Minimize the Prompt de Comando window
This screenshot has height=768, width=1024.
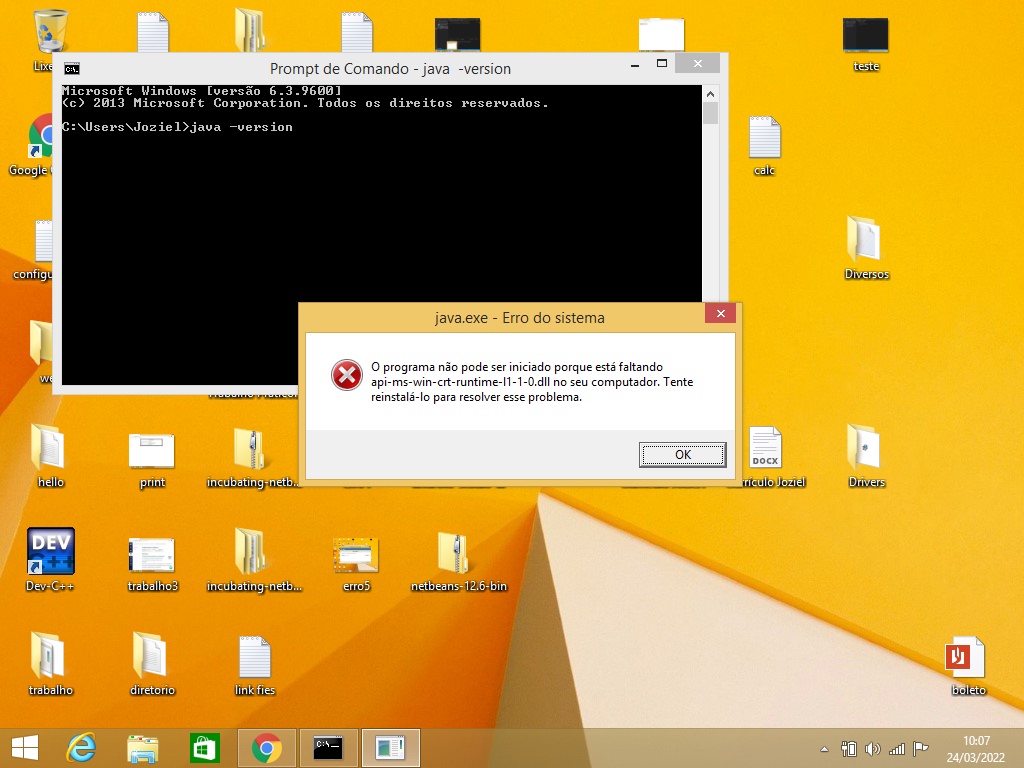click(x=635, y=64)
